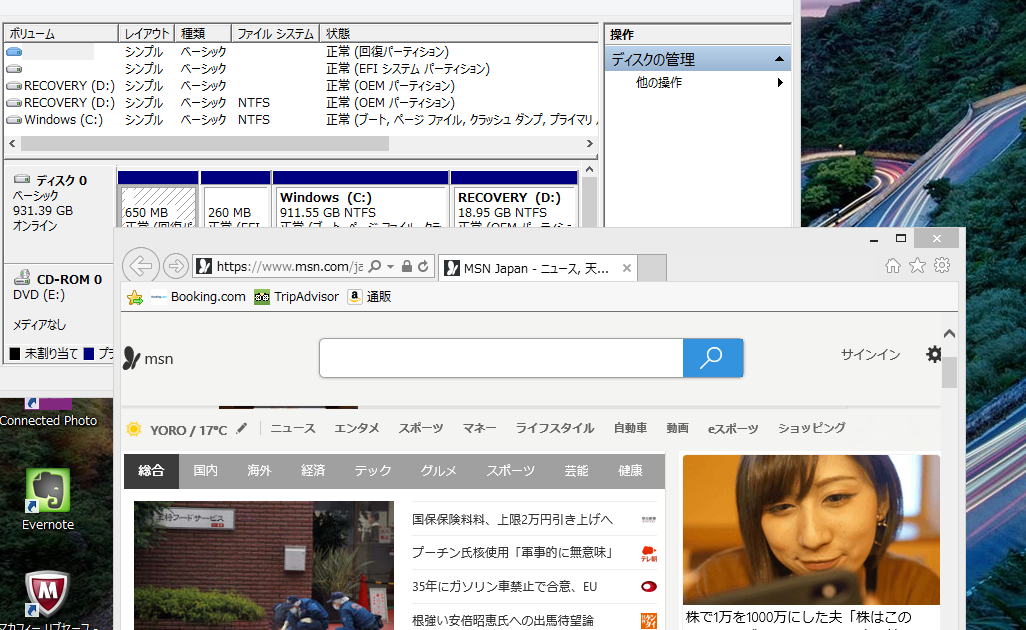The width and height of the screenshot is (1026, 630).
Task: Open the 動画 navigation item
Action: (677, 428)
